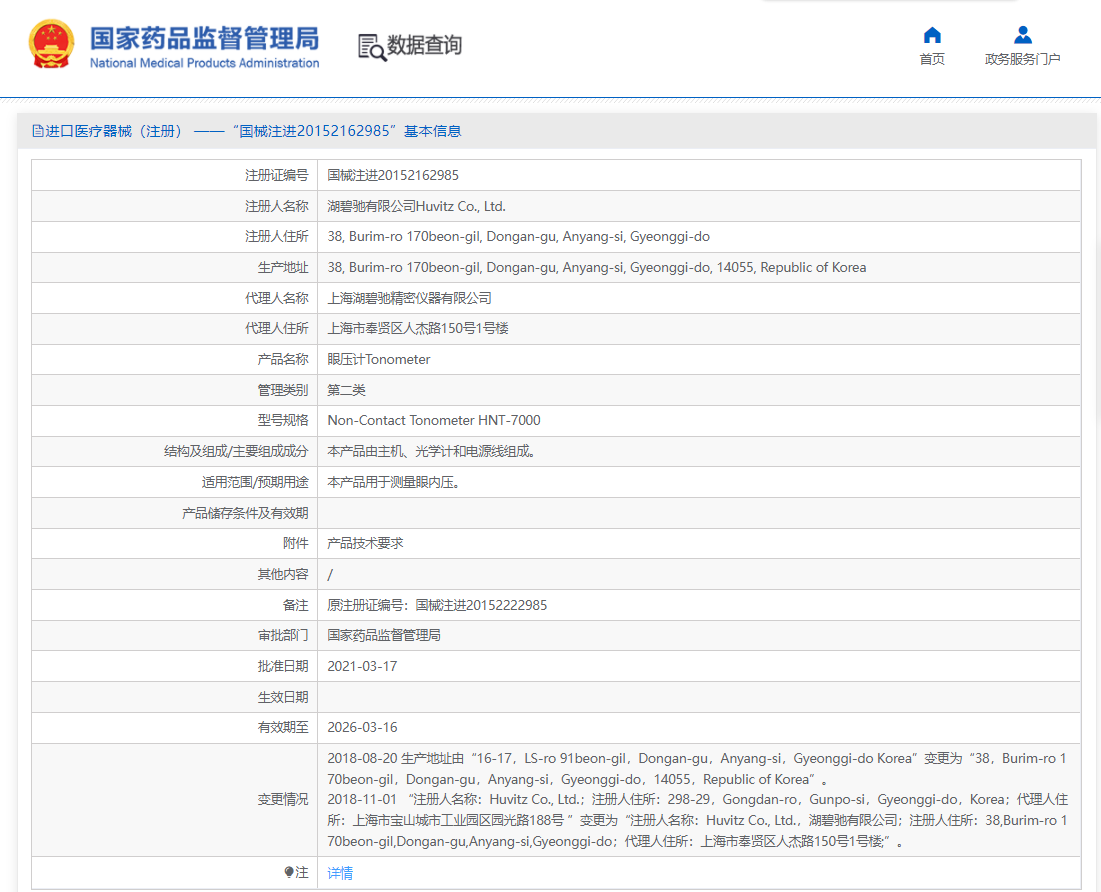The width and height of the screenshot is (1101, 892).
Task: Click the person icon above 政务服务门户
Action: tap(1022, 35)
